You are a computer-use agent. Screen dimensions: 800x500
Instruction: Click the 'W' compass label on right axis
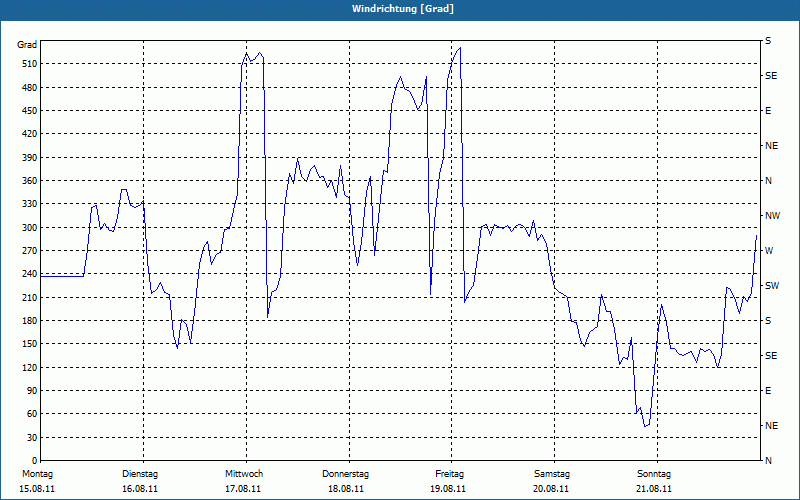pyautogui.click(x=769, y=251)
